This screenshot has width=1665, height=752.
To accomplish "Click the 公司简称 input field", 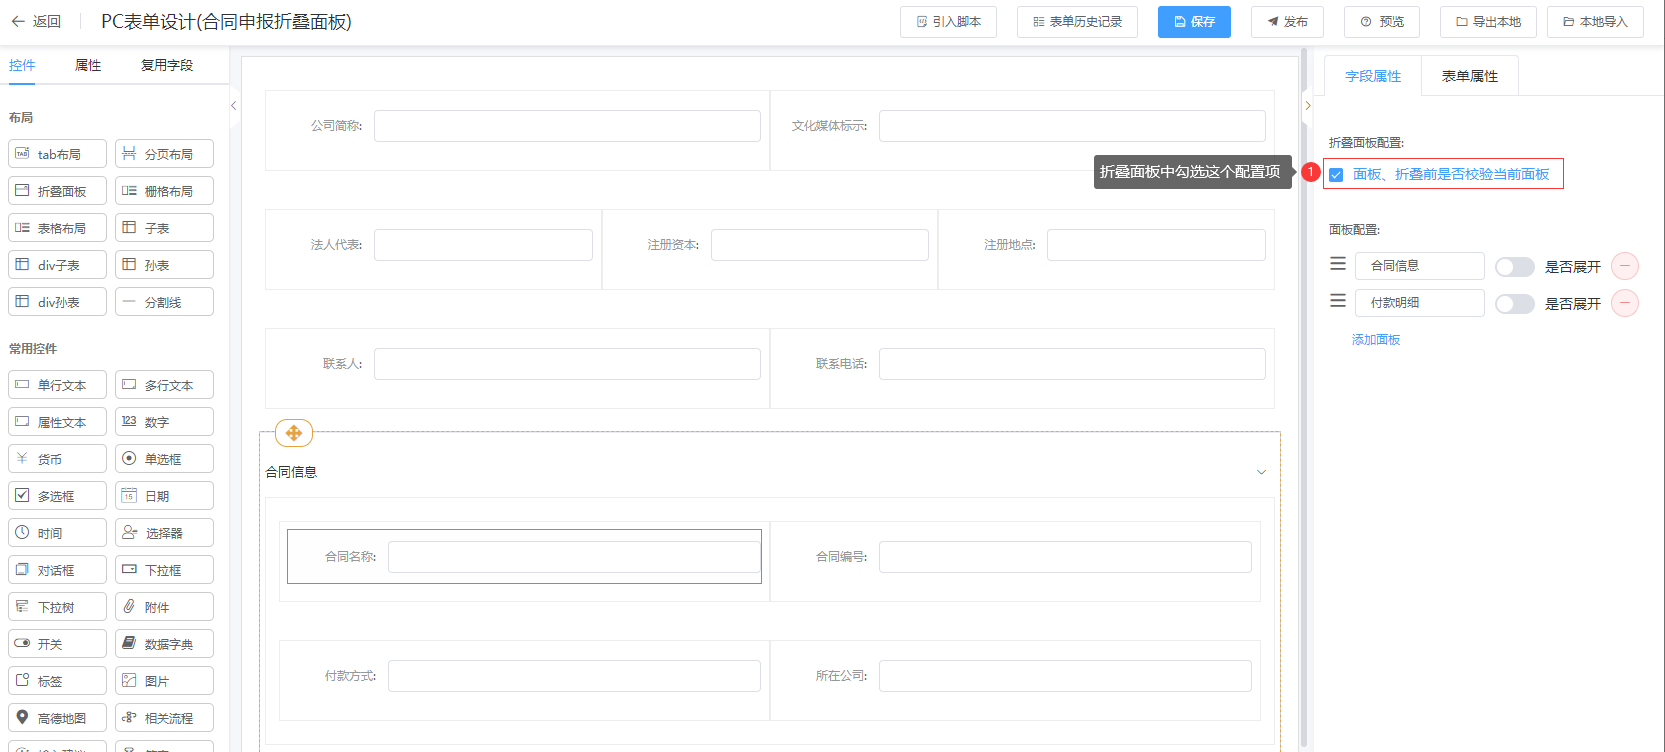I will [x=567, y=126].
